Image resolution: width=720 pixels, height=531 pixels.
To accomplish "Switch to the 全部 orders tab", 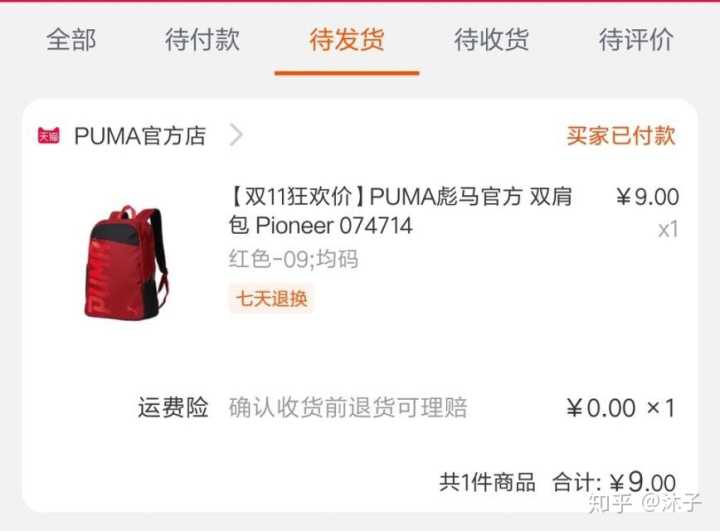I will click(x=71, y=40).
